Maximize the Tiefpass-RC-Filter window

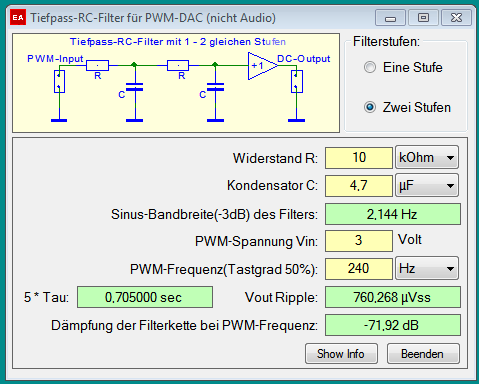423,18
